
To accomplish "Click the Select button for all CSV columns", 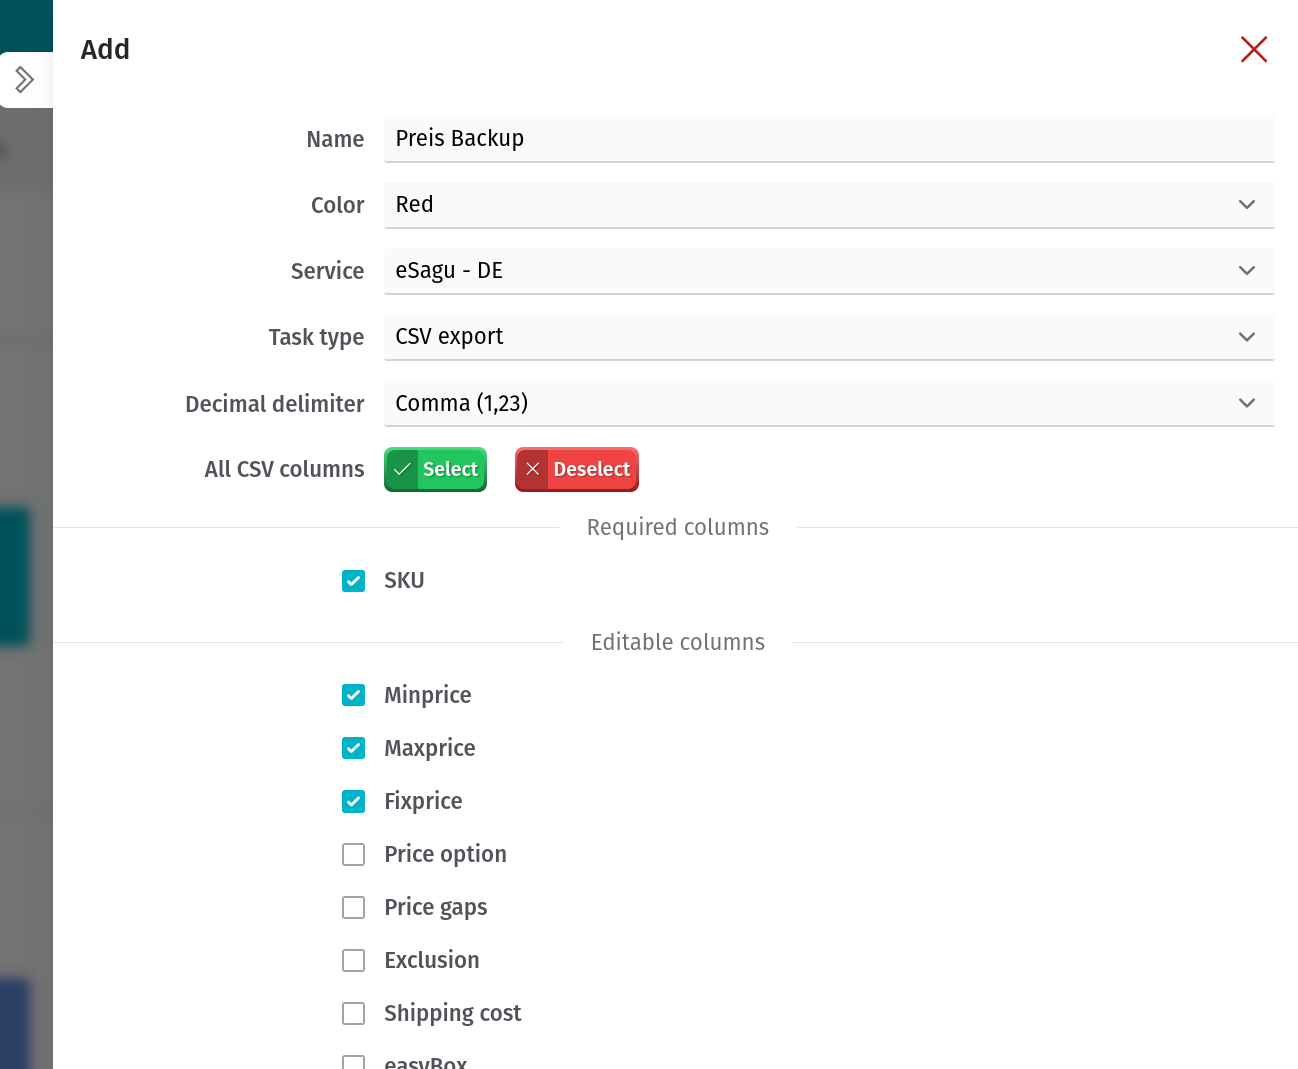I will (x=435, y=469).
